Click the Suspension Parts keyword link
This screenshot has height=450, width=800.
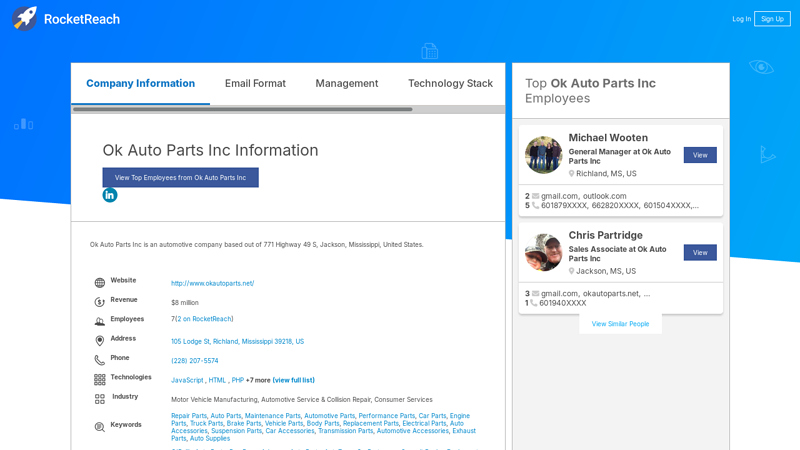click(236, 431)
